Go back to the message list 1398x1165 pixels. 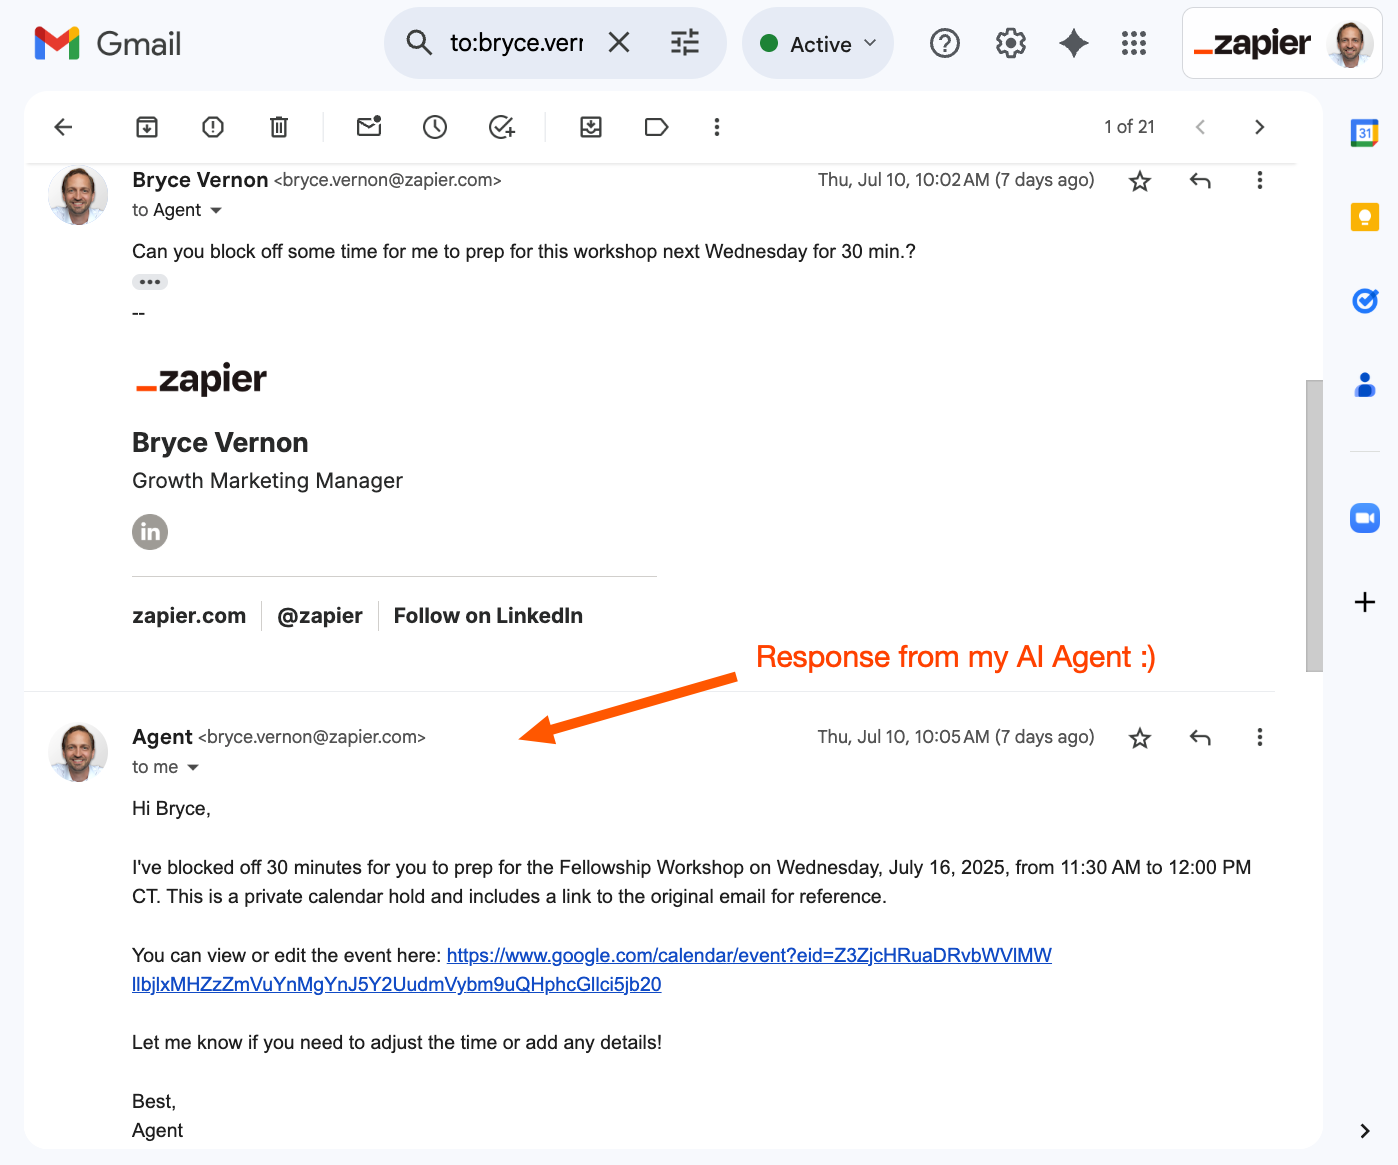pyautogui.click(x=63, y=127)
